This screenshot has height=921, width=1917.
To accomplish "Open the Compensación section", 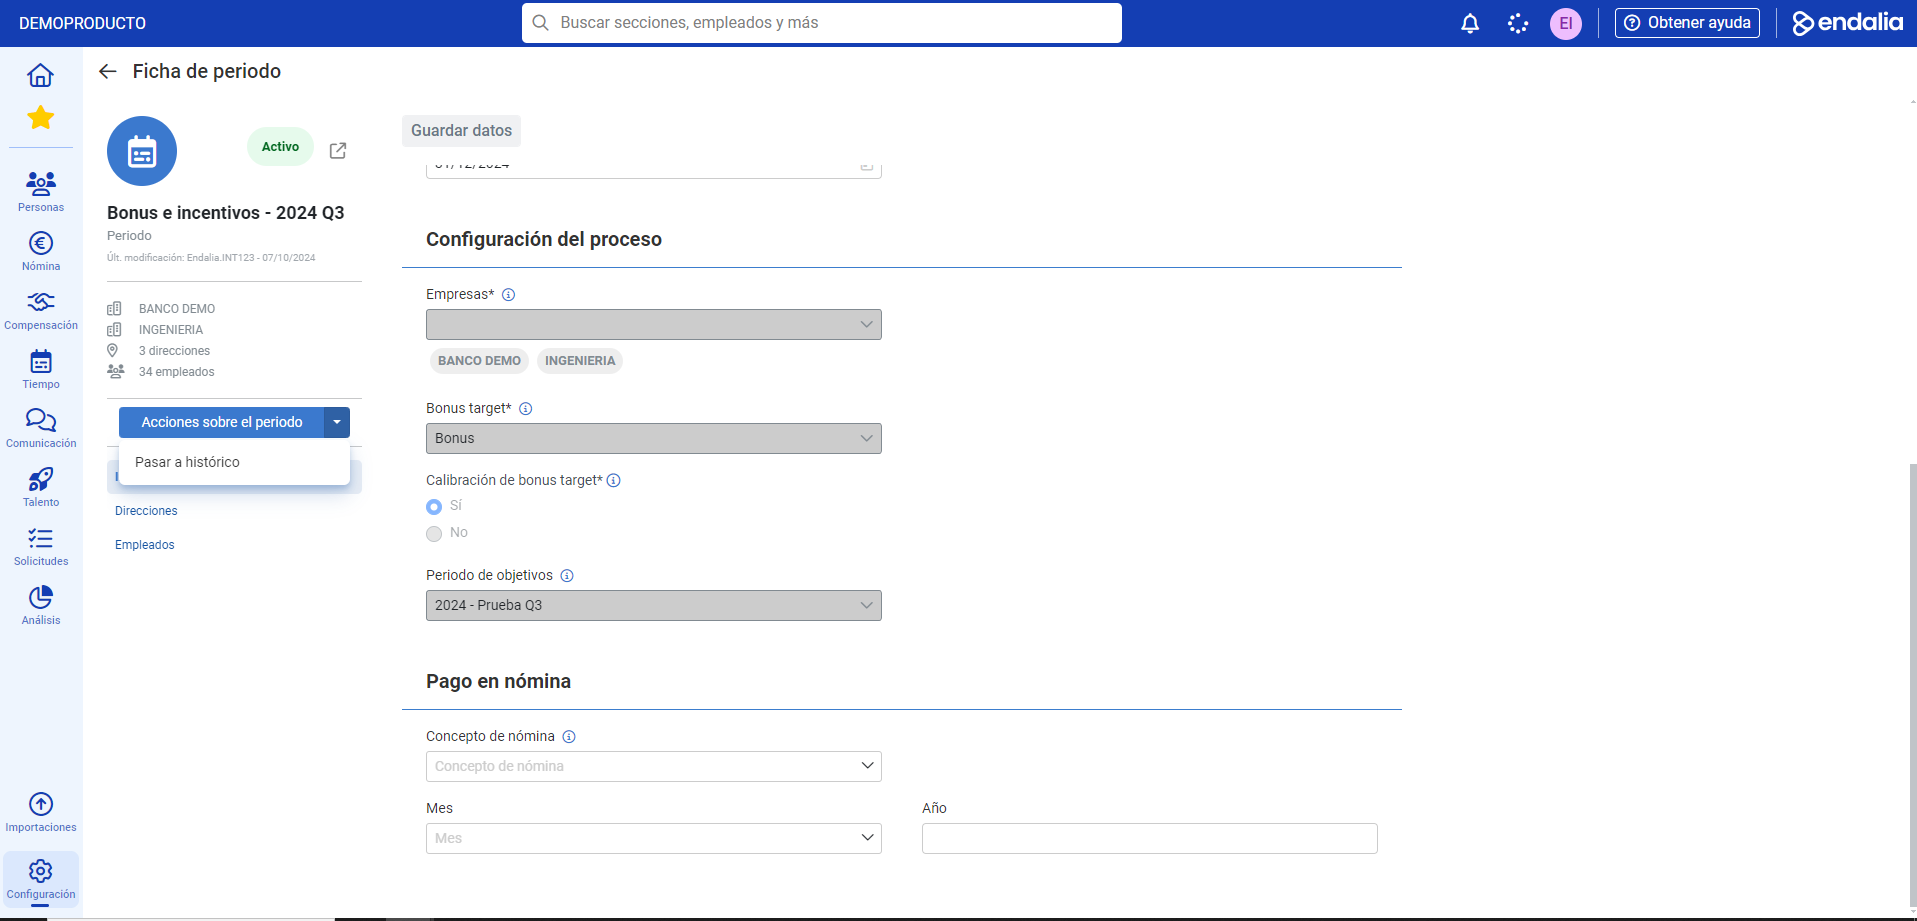I will (41, 310).
